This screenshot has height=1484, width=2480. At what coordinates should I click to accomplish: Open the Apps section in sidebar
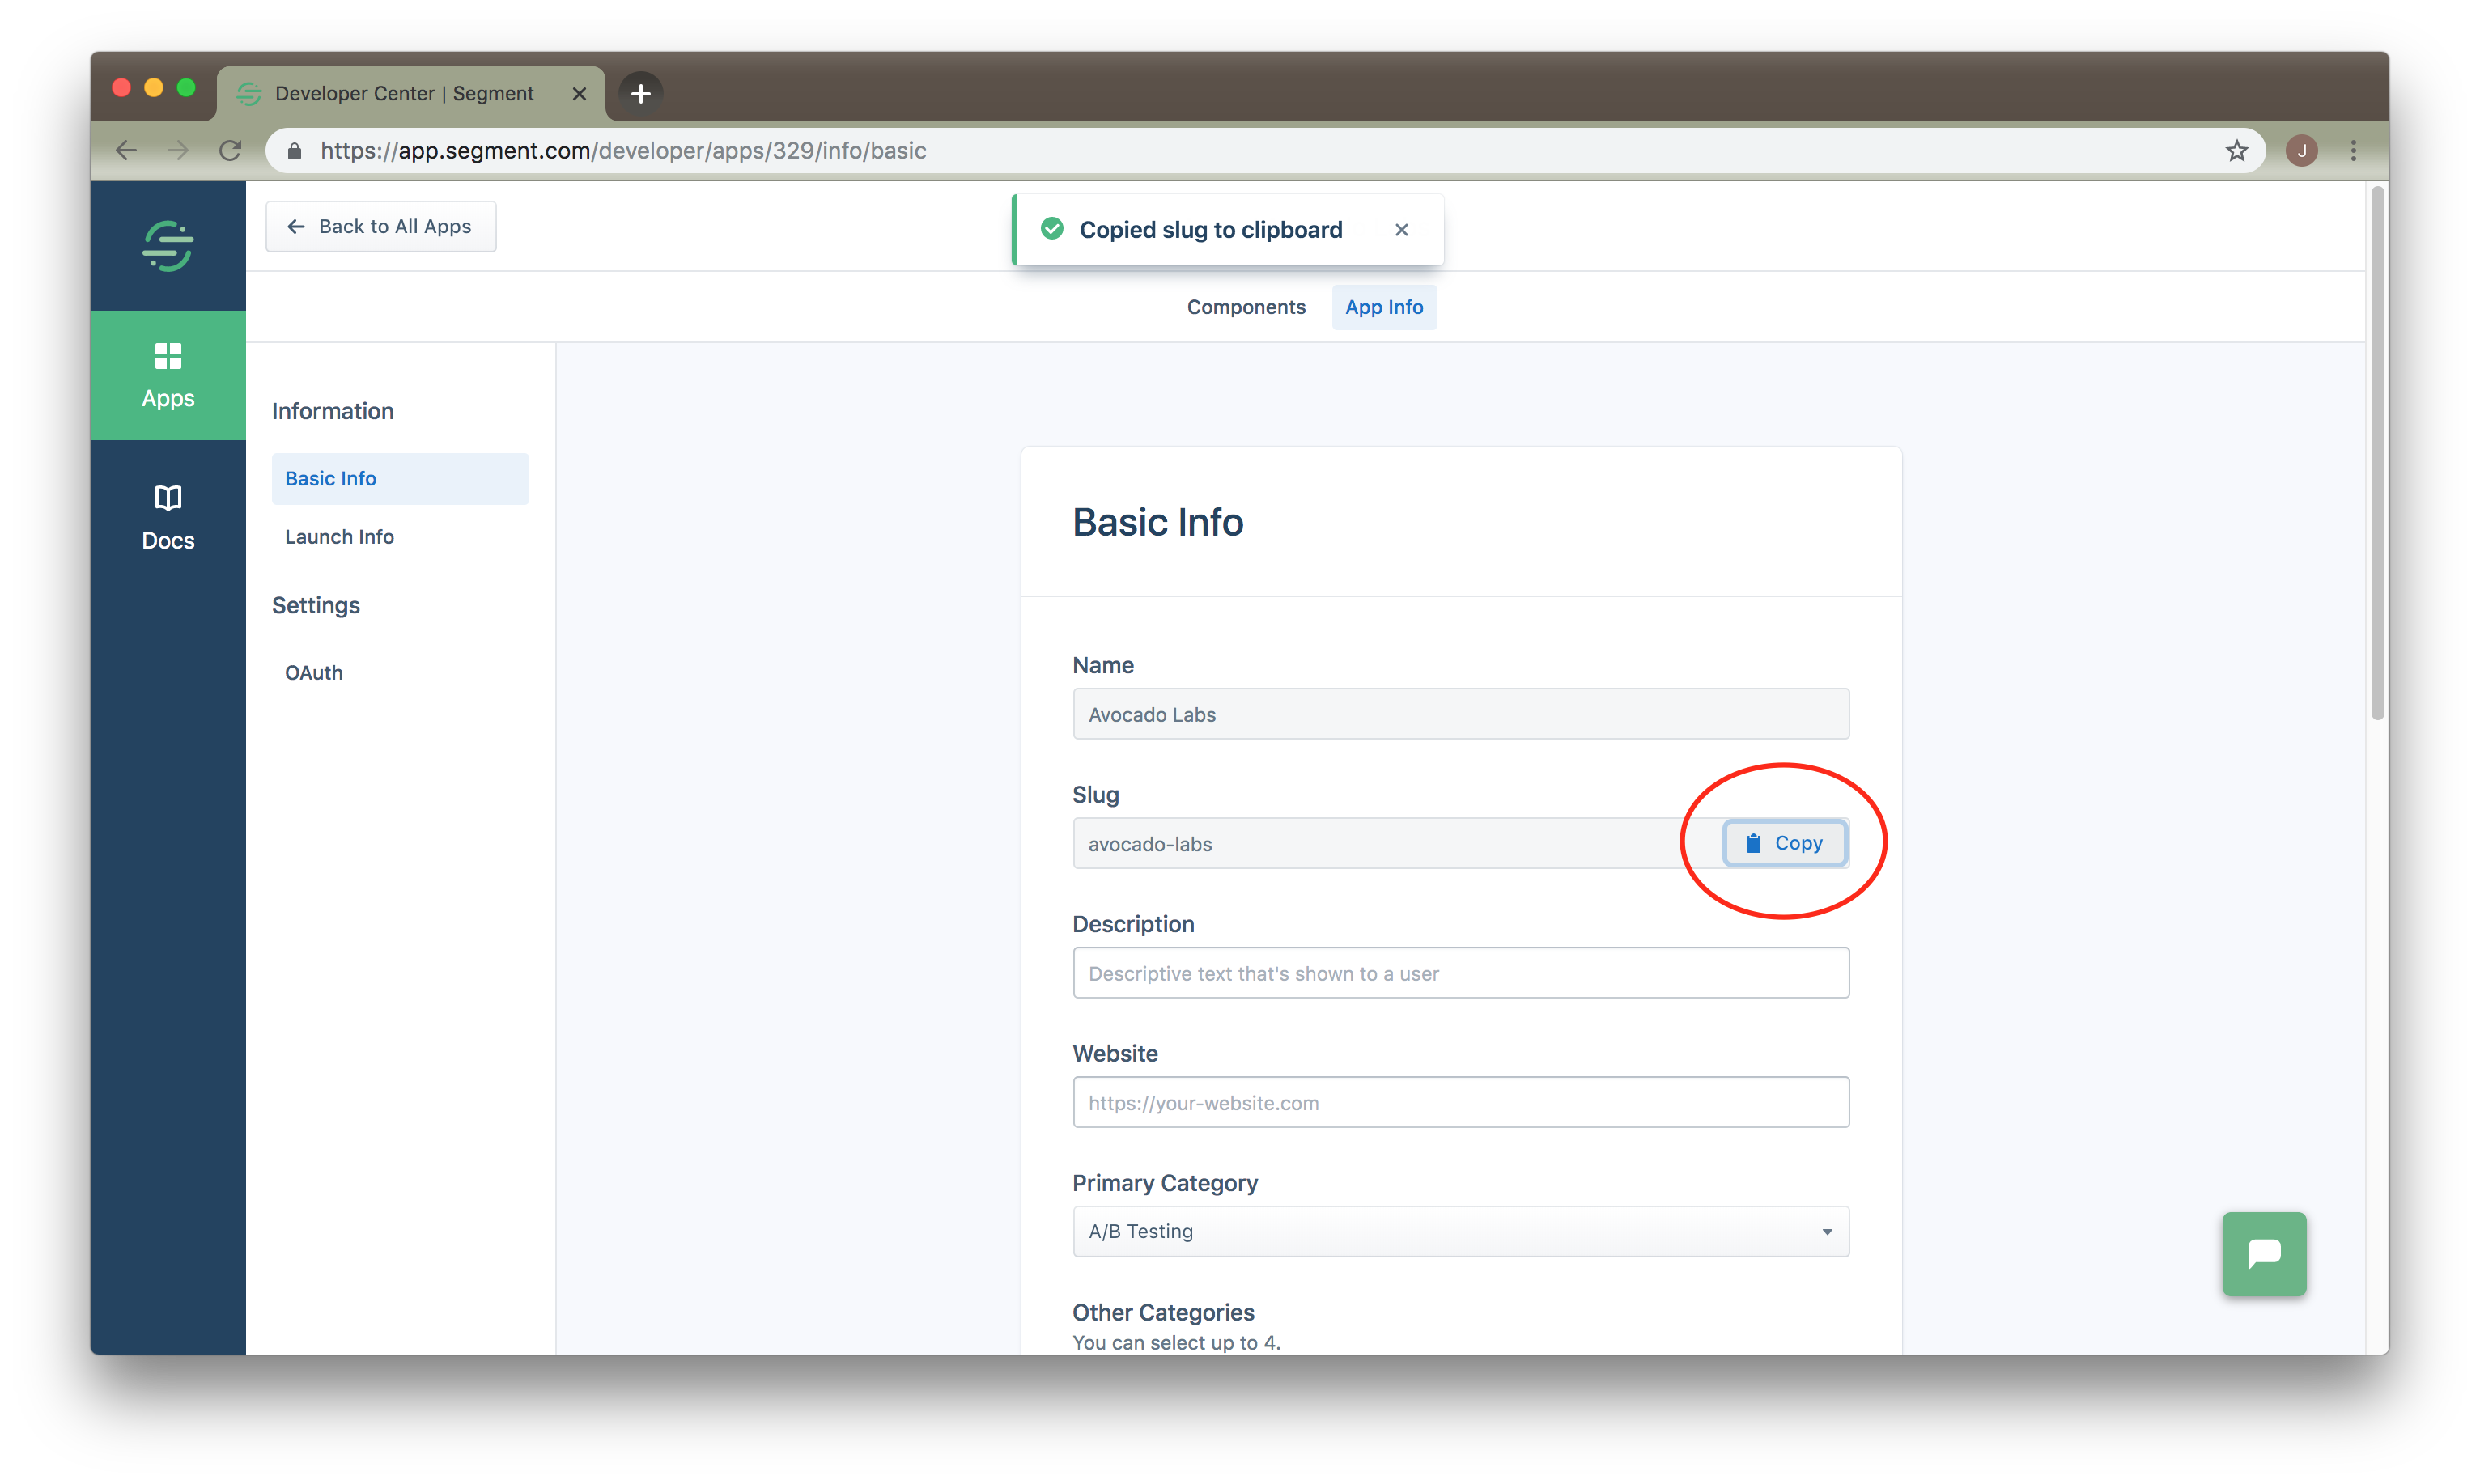[168, 375]
